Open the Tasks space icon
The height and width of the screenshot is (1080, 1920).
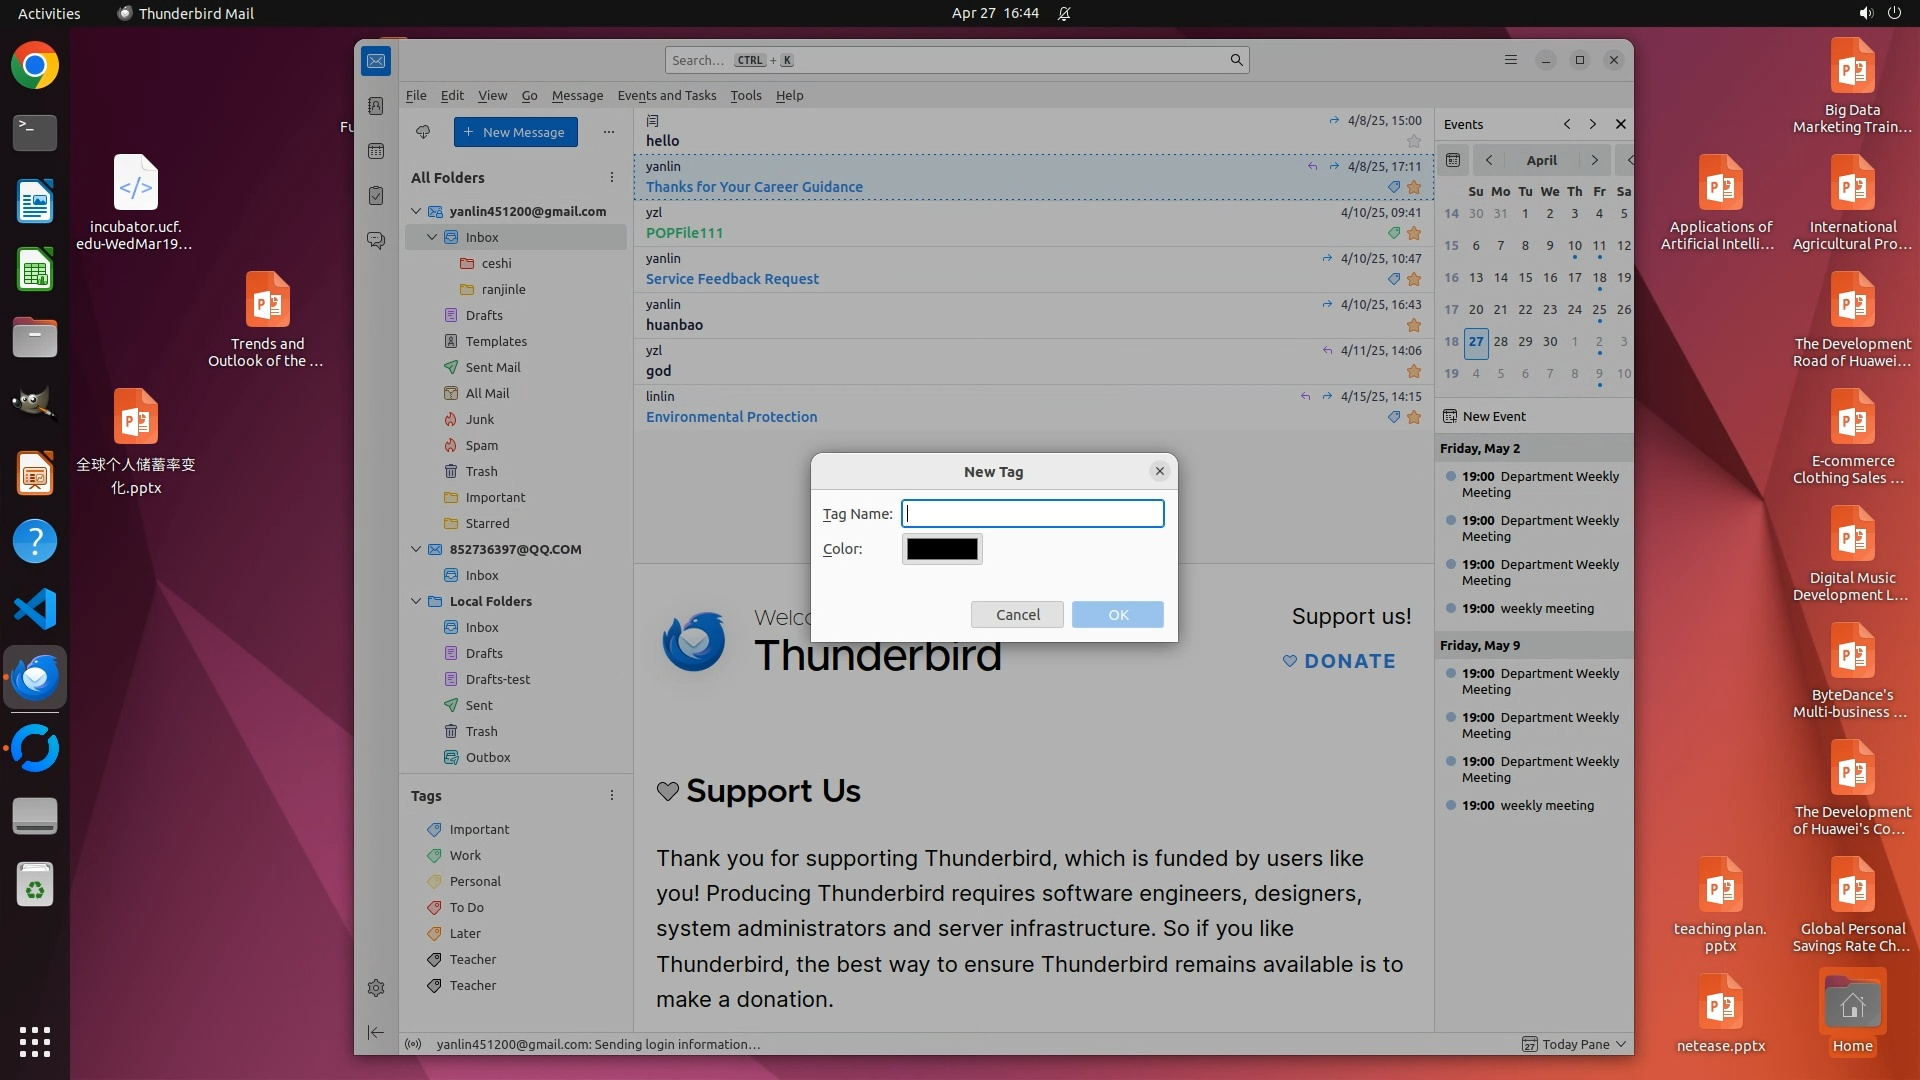point(376,196)
